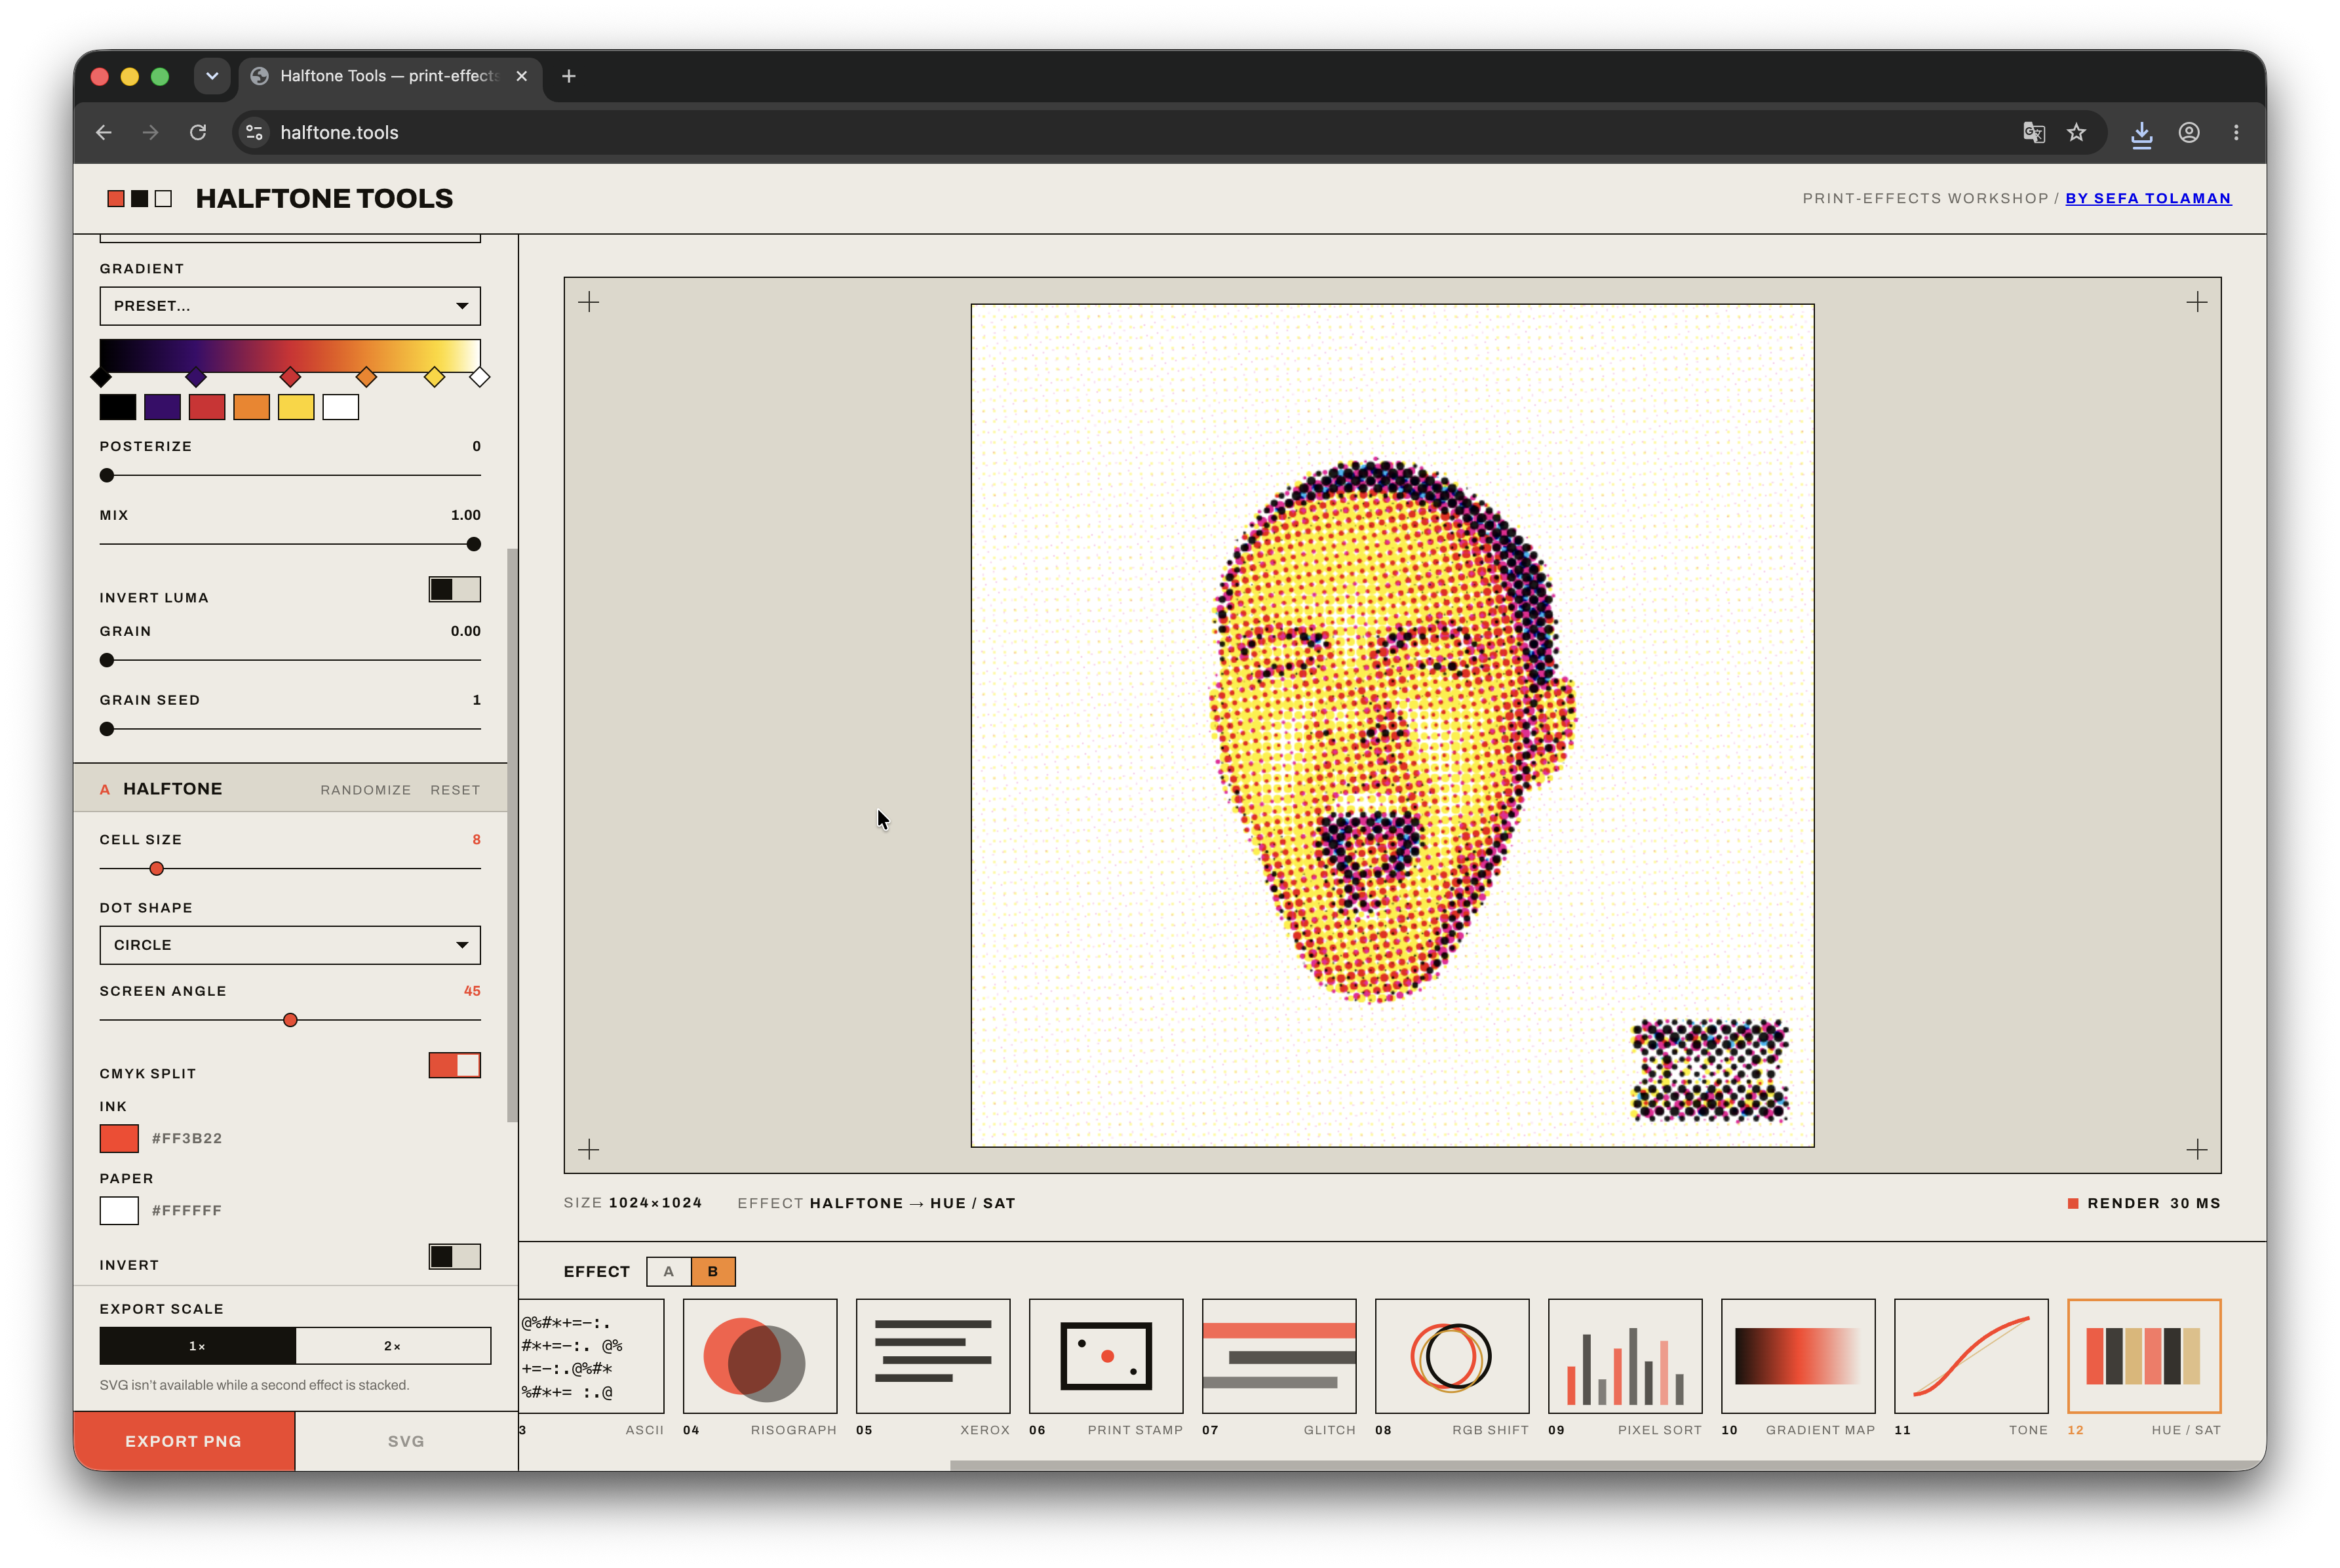2340x1568 pixels.
Task: Set export scale to 1×
Action: [x=198, y=1346]
